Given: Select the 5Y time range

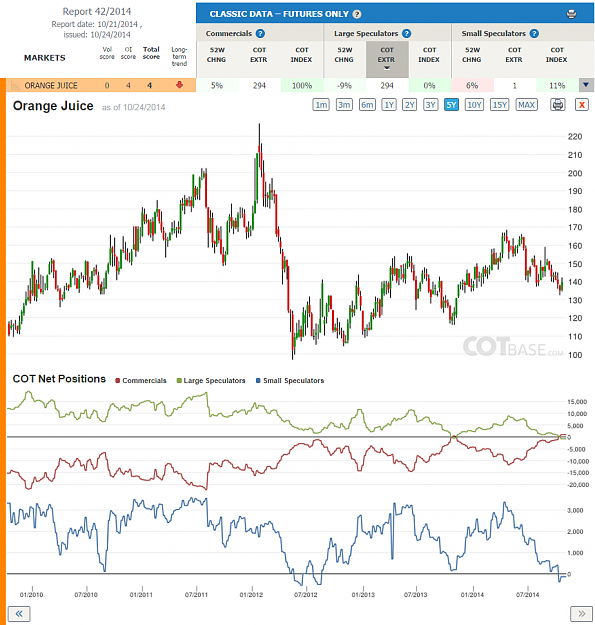Looking at the screenshot, I should click(x=451, y=105).
